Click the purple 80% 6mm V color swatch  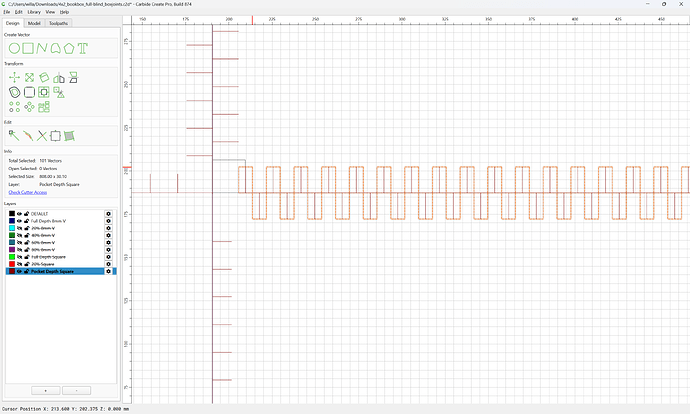click(12, 250)
